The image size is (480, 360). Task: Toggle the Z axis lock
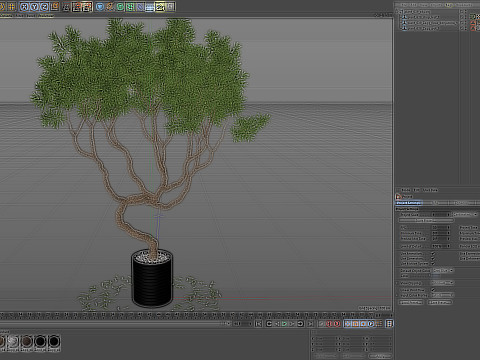tap(44, 6)
